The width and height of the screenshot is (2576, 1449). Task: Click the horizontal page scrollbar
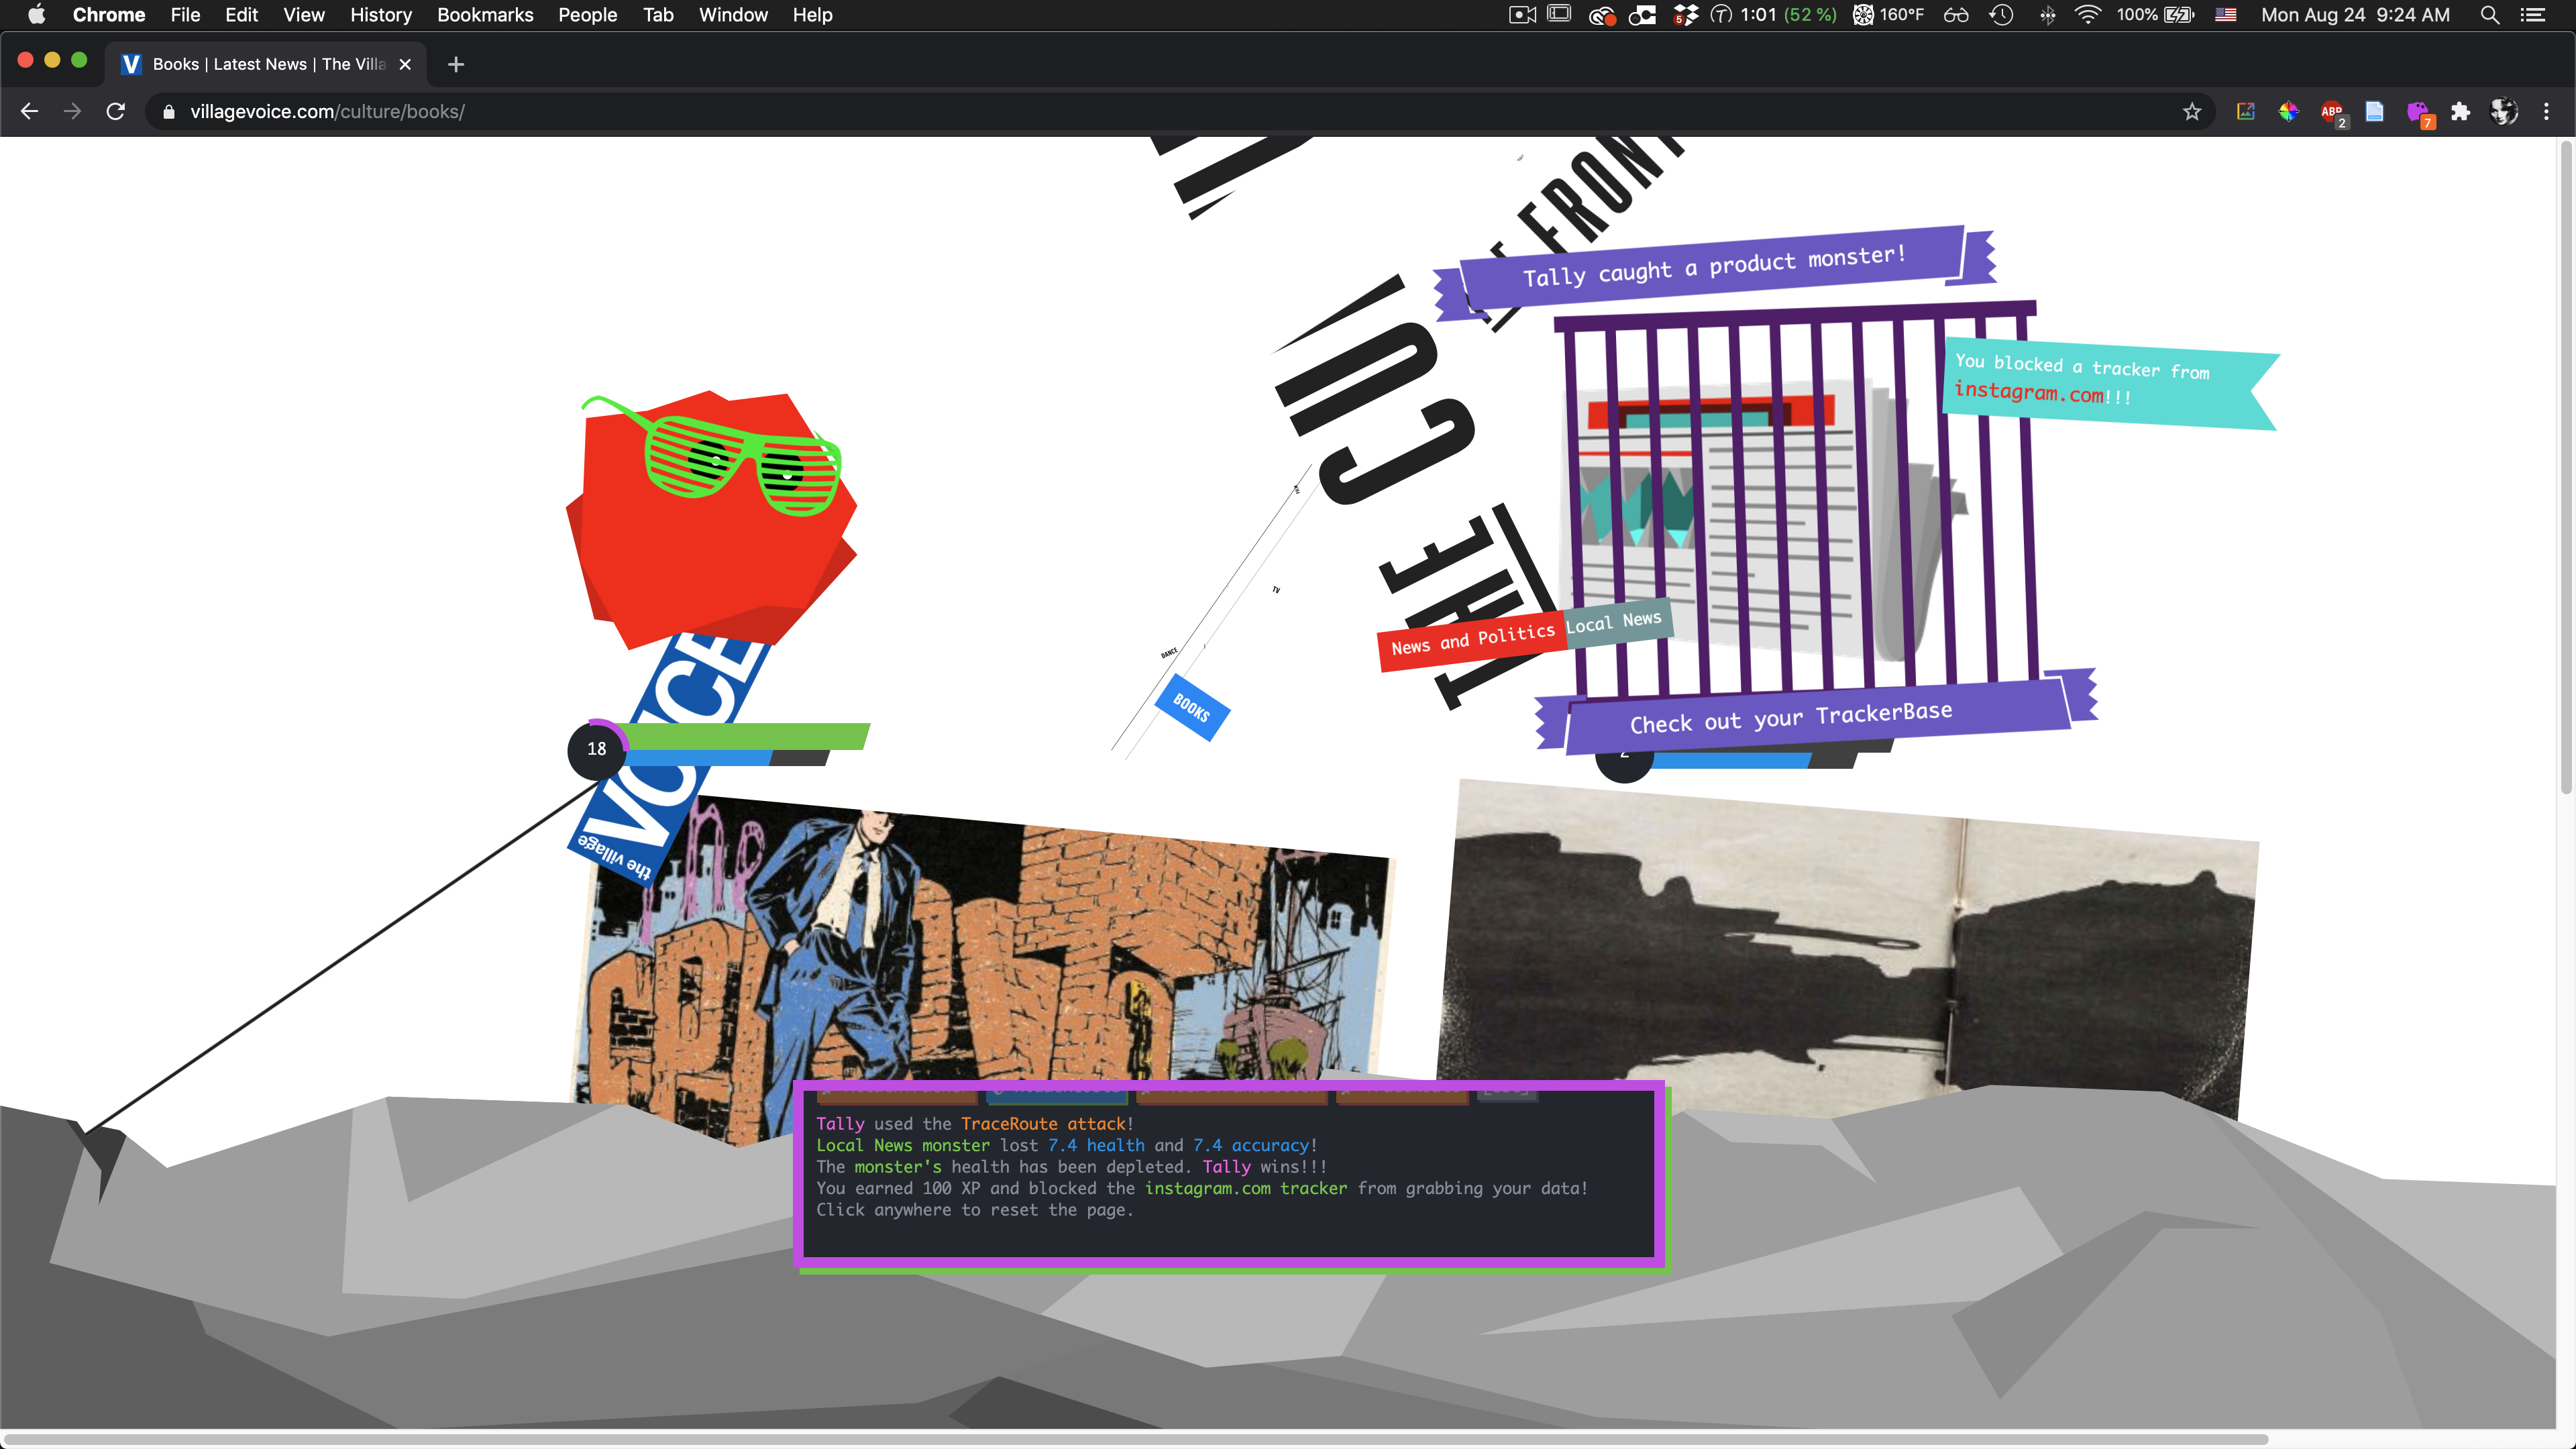click(1135, 1440)
